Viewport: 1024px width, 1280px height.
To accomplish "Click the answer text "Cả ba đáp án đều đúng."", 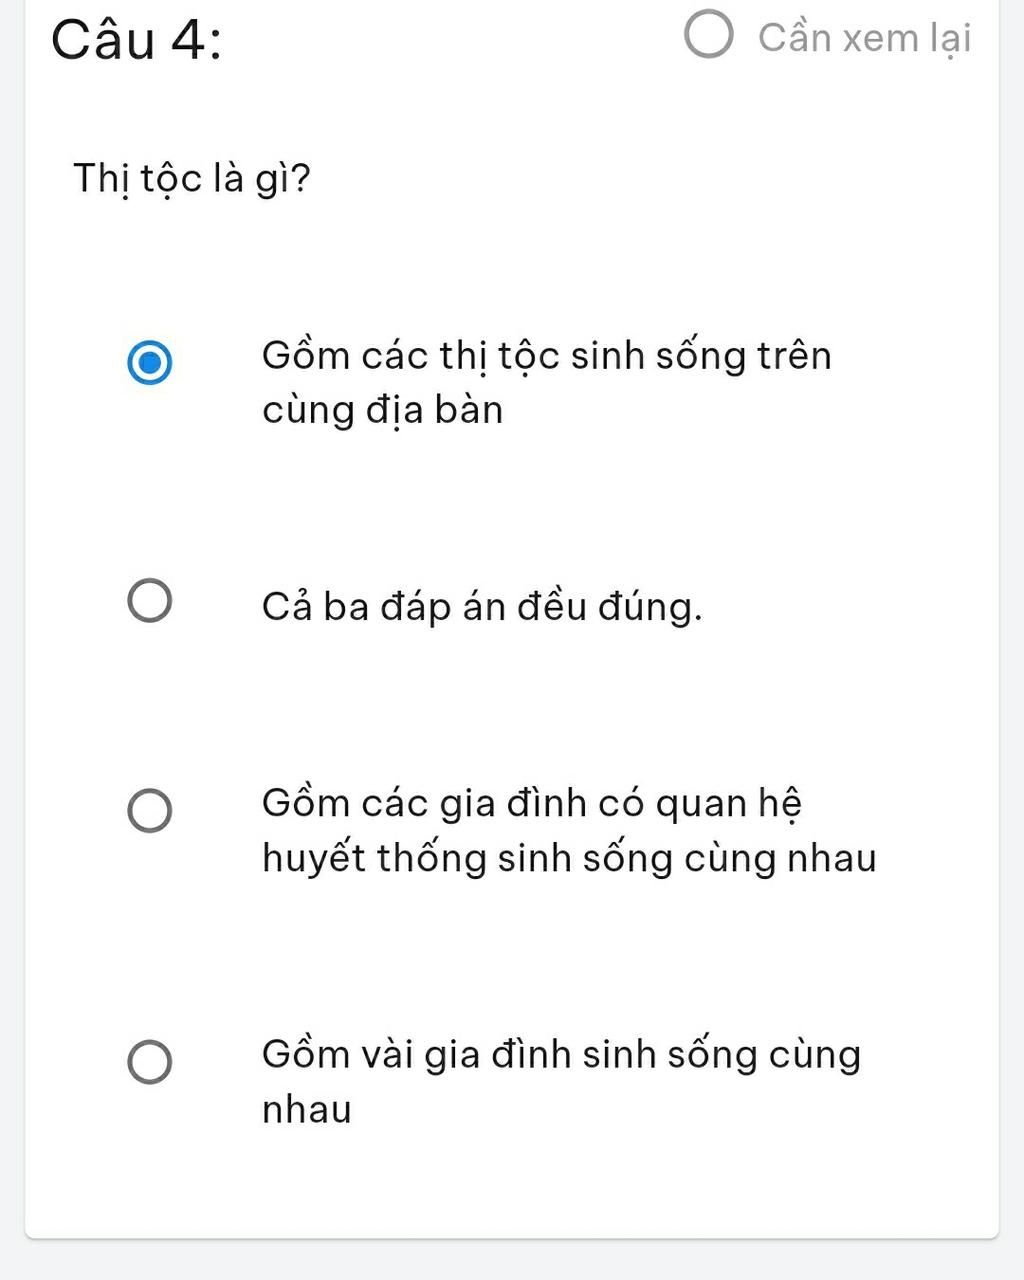I will (482, 607).
